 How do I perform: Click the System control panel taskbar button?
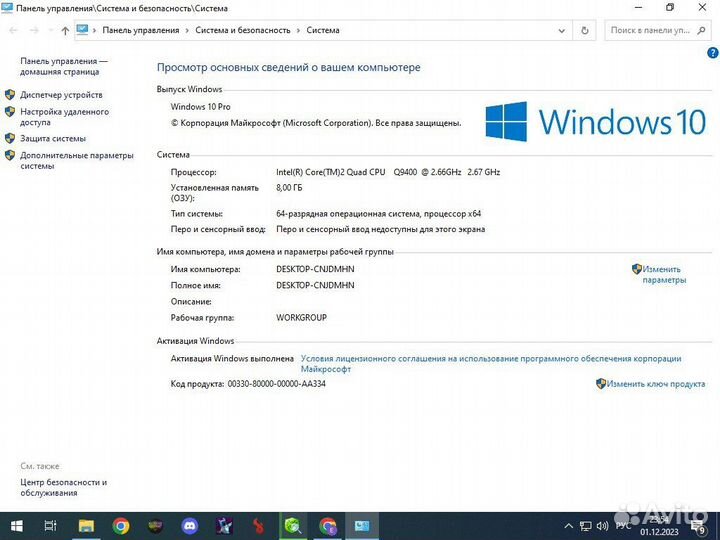click(x=362, y=526)
